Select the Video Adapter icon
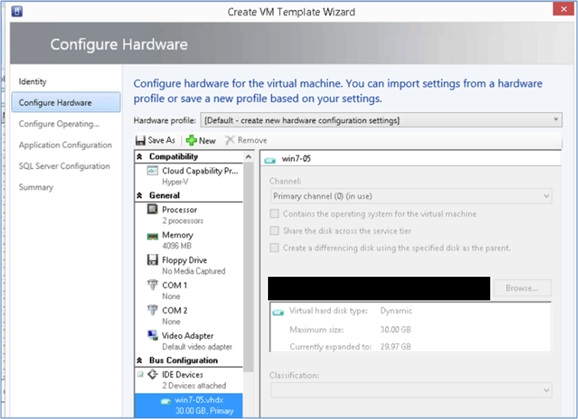Screen dimensions: 578x419 [x=152, y=335]
